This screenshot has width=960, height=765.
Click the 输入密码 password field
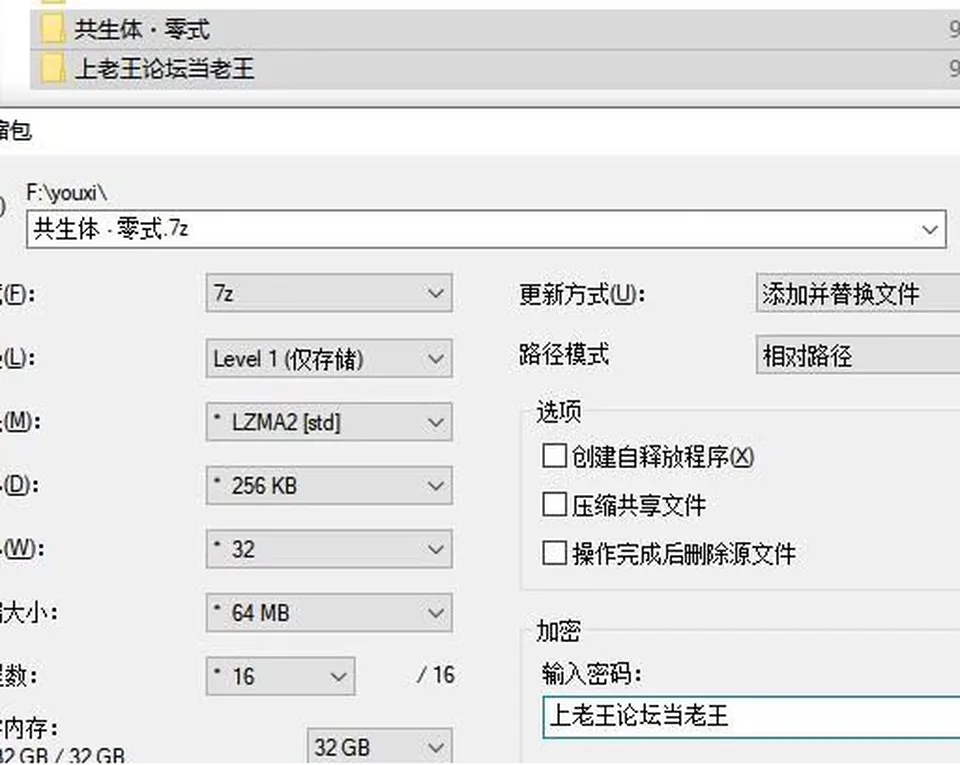click(x=751, y=715)
